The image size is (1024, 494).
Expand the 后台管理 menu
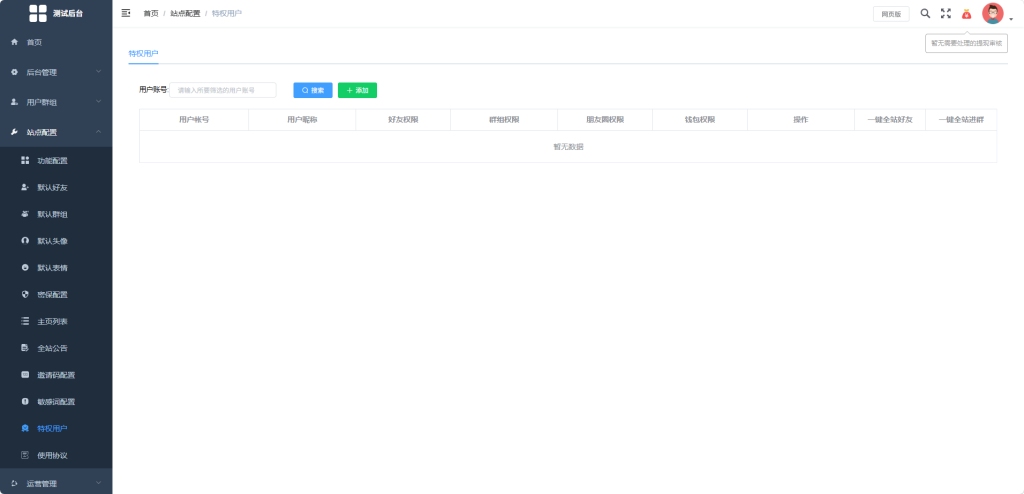coord(56,73)
